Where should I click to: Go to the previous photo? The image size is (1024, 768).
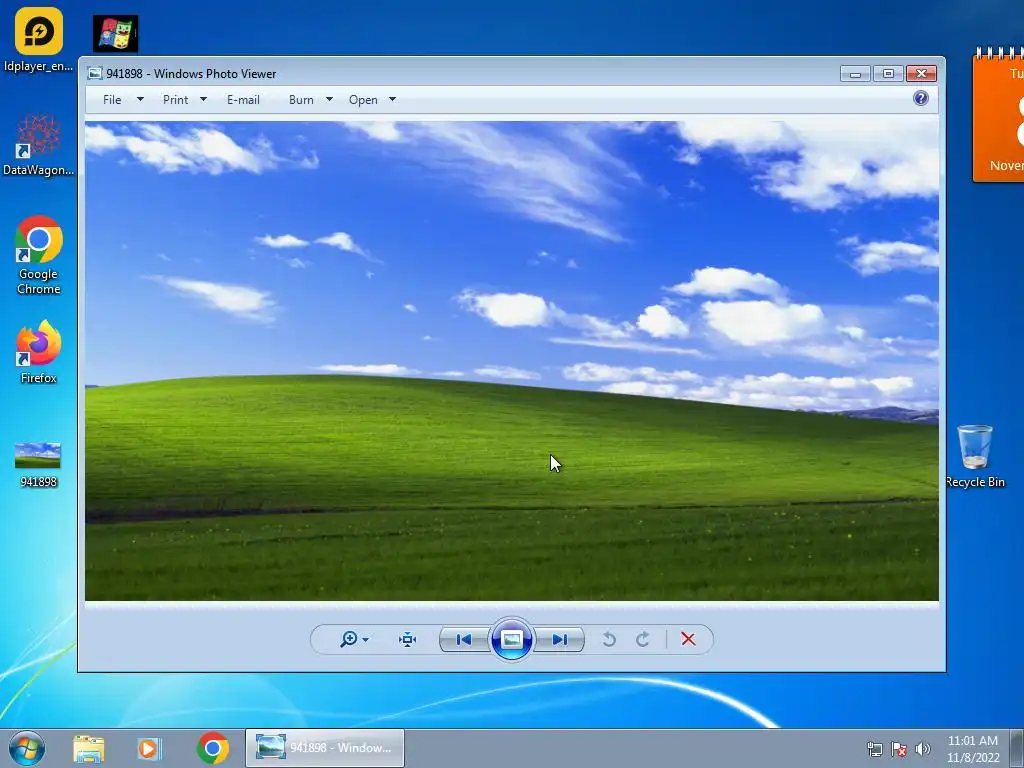(464, 639)
